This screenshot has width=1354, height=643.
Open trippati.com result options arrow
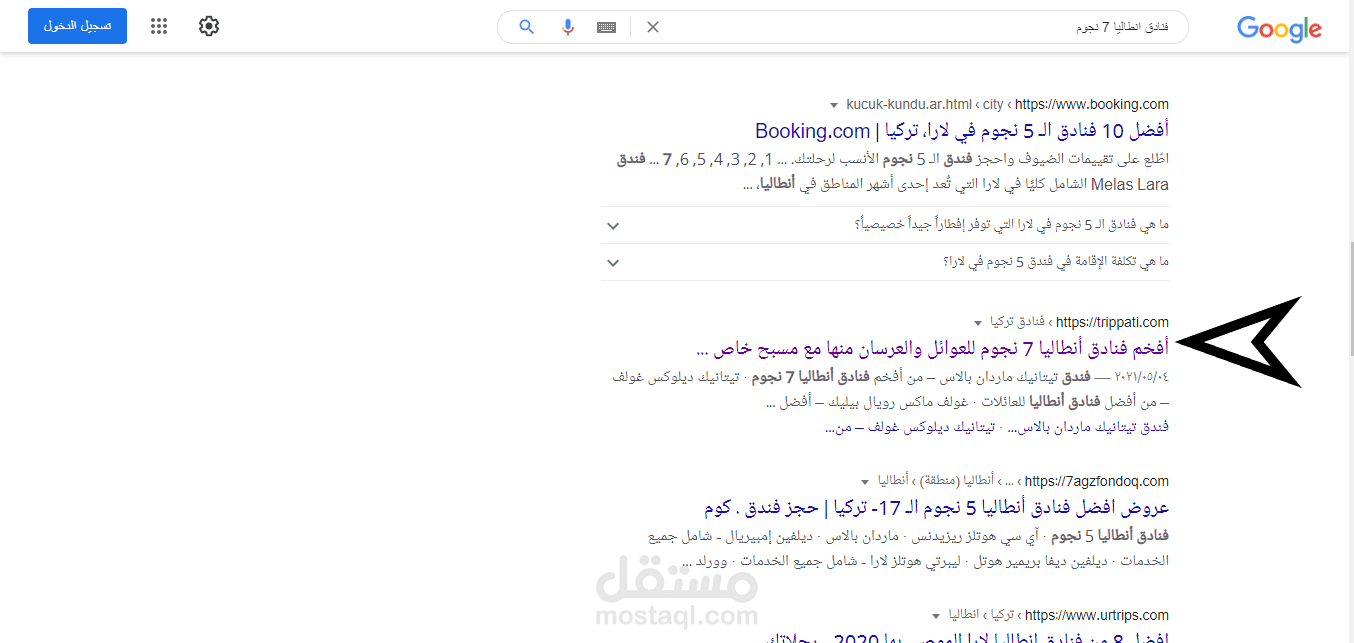[x=978, y=323]
